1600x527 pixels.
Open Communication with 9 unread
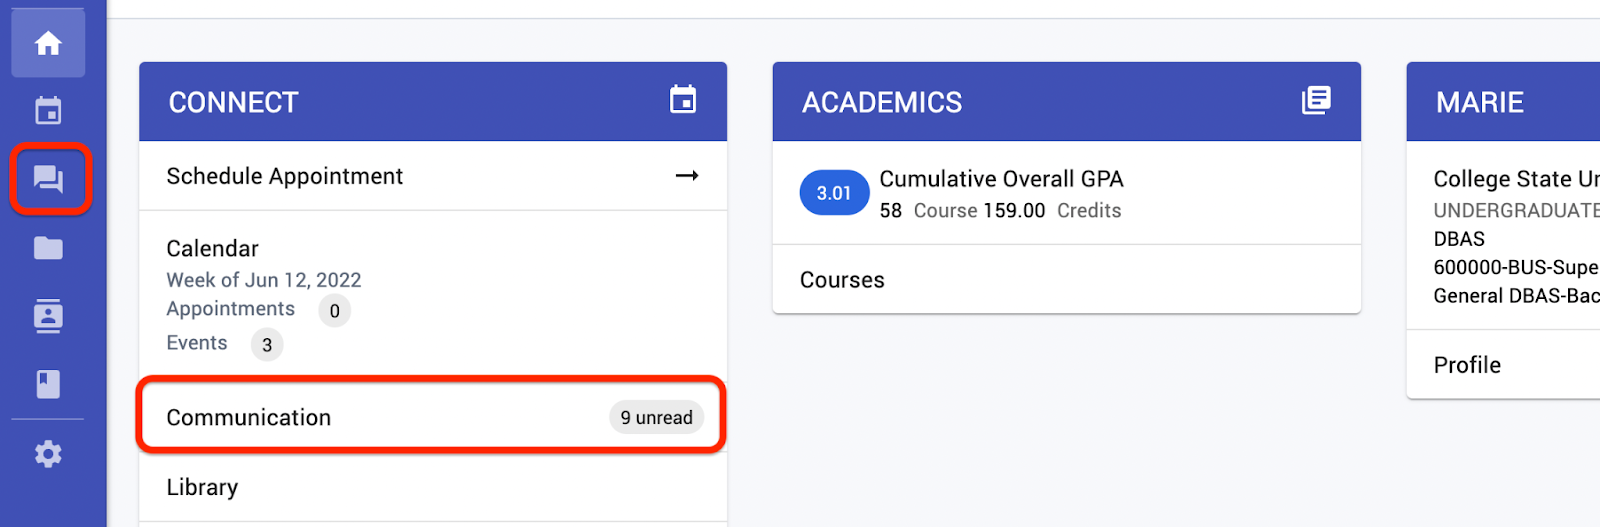433,417
